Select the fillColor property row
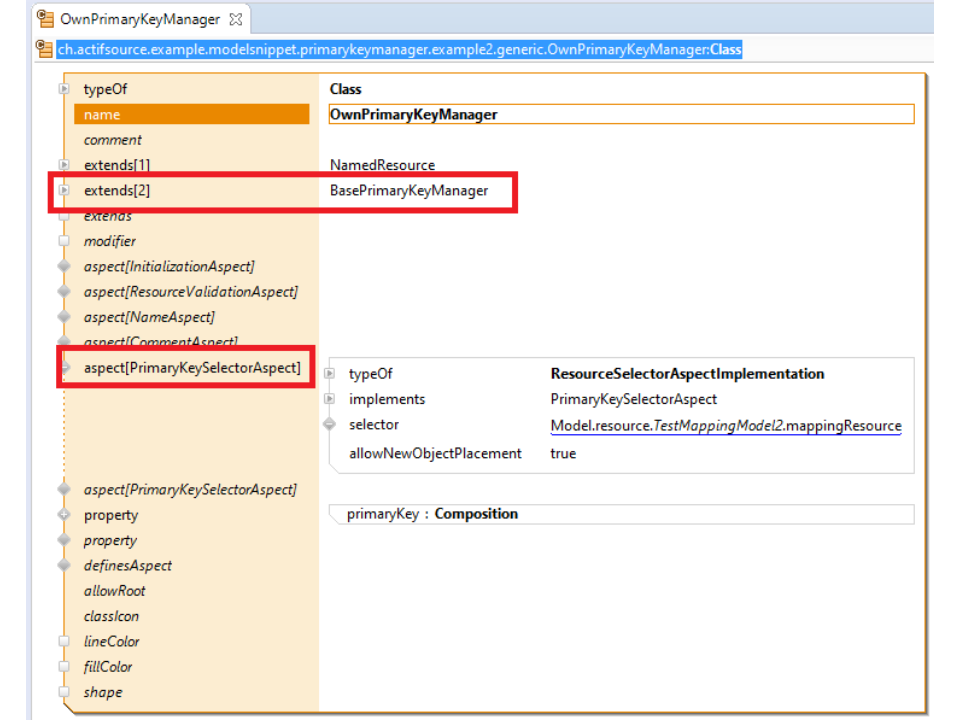 (x=108, y=667)
